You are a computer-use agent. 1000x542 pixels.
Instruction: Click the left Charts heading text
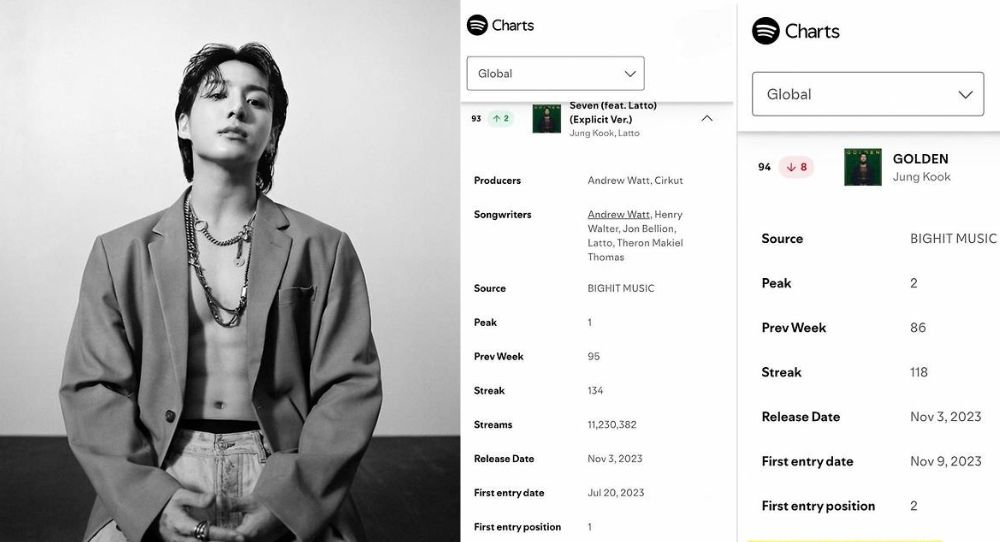click(x=513, y=26)
